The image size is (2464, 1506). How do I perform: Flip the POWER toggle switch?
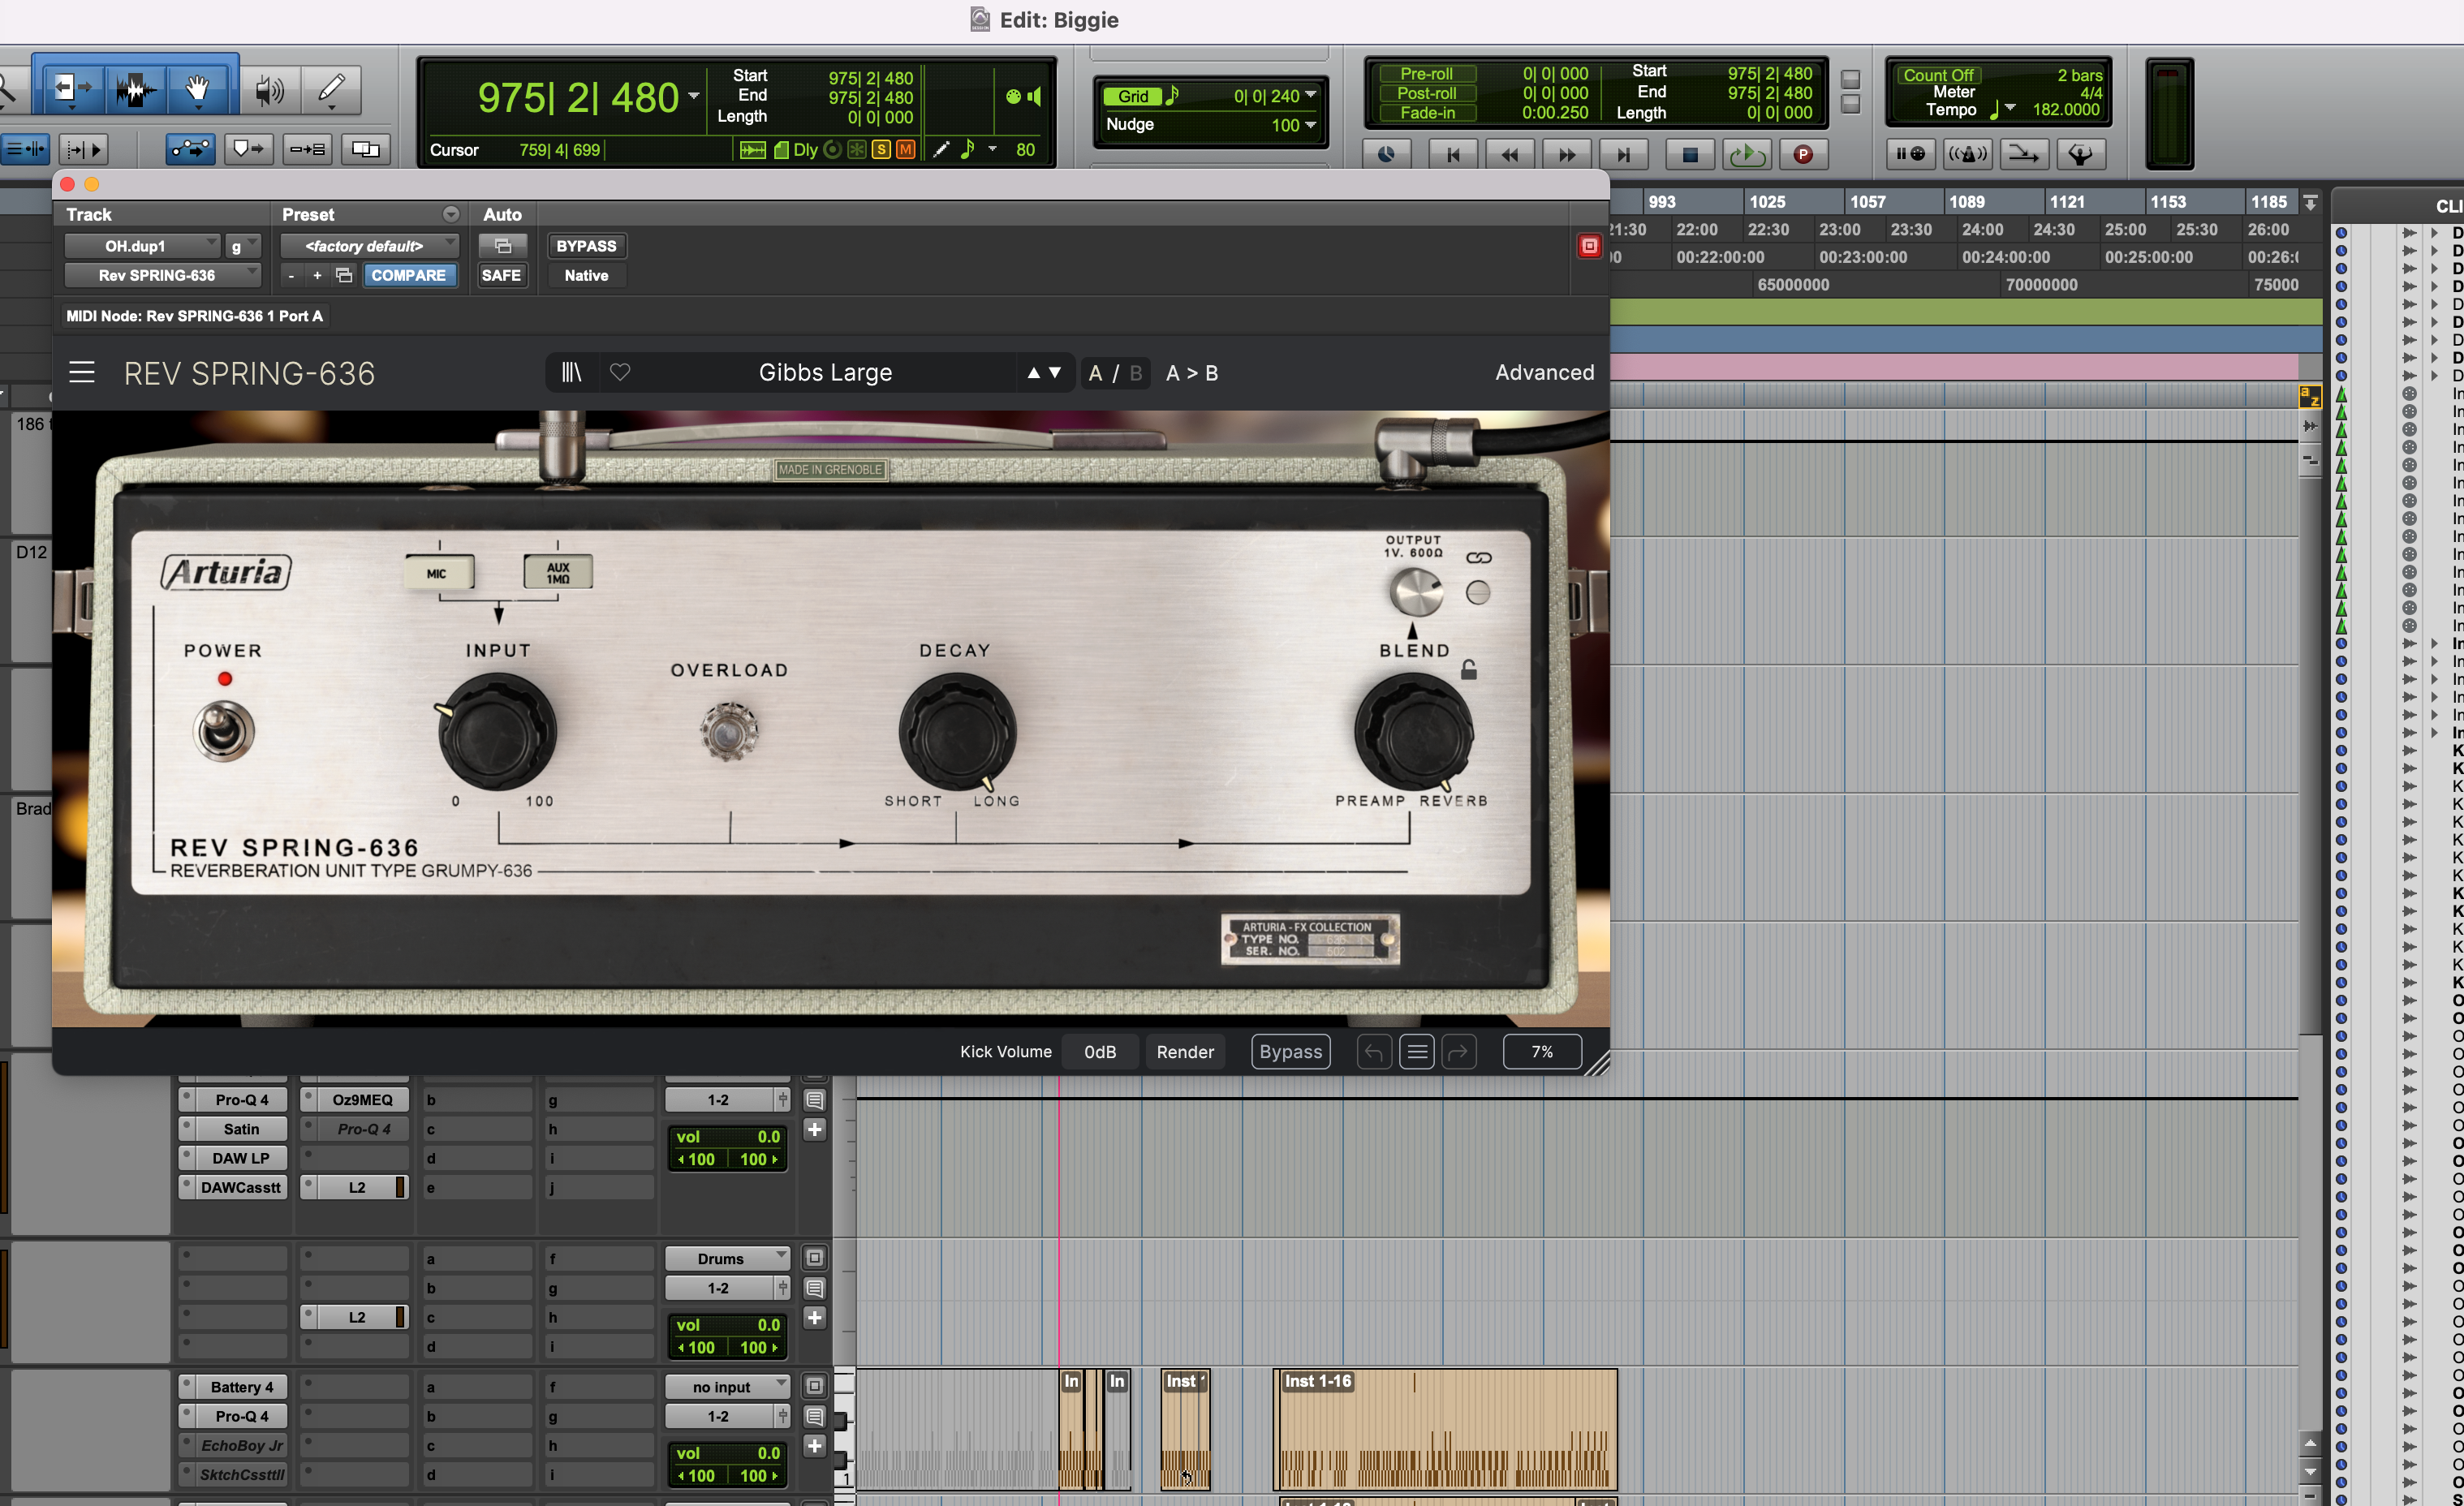224,730
